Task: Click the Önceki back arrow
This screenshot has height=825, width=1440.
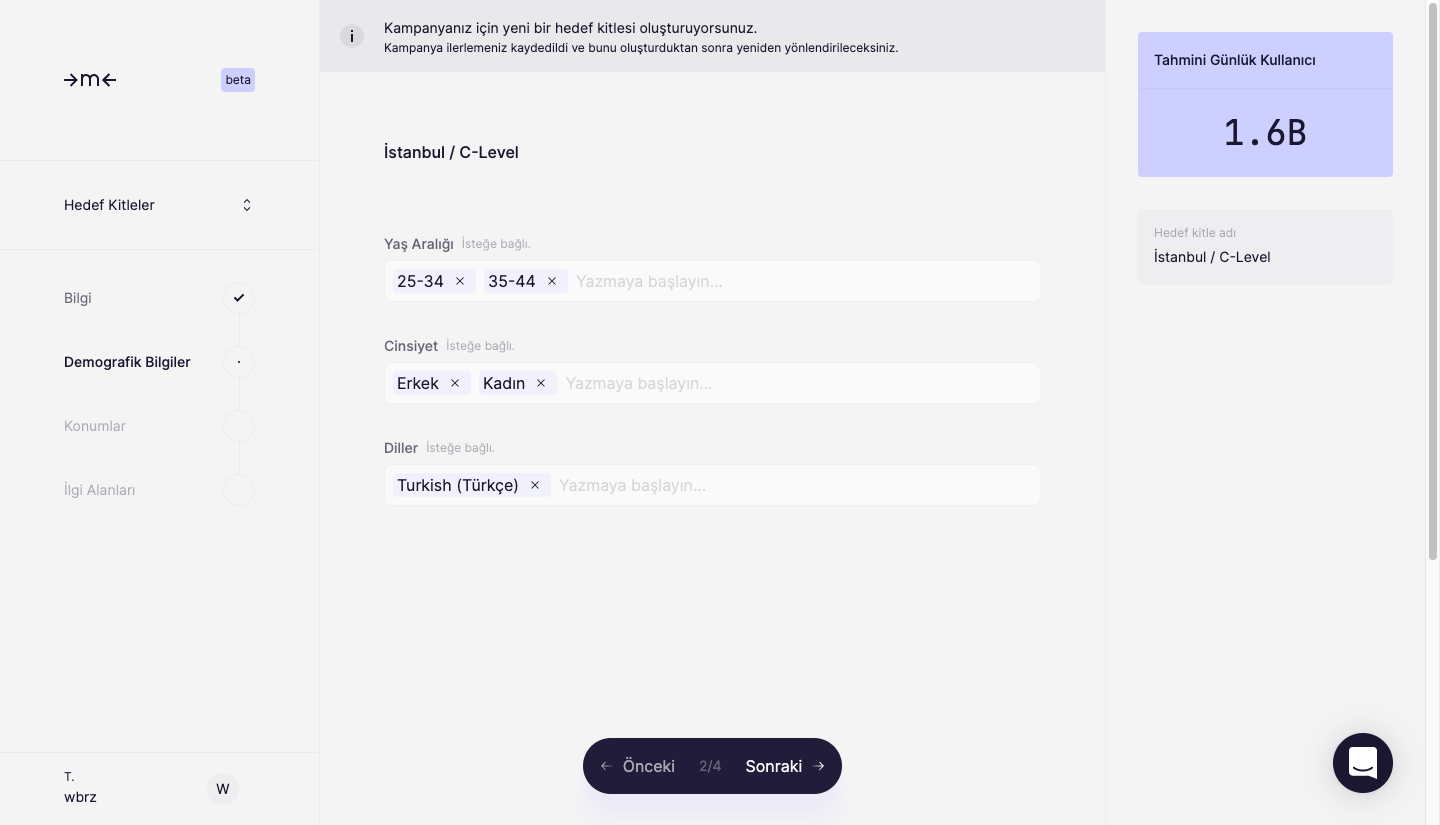Action: [606, 766]
